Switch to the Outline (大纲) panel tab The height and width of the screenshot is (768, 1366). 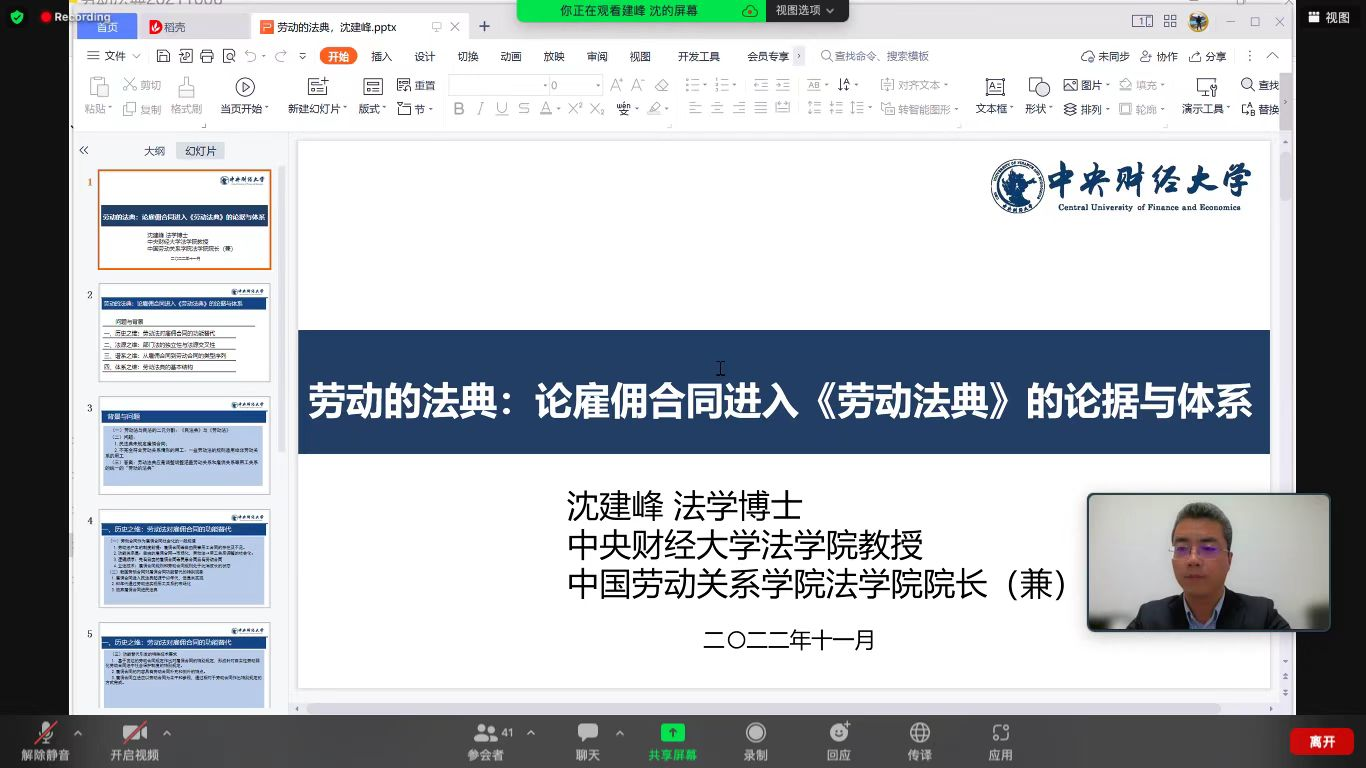point(154,151)
